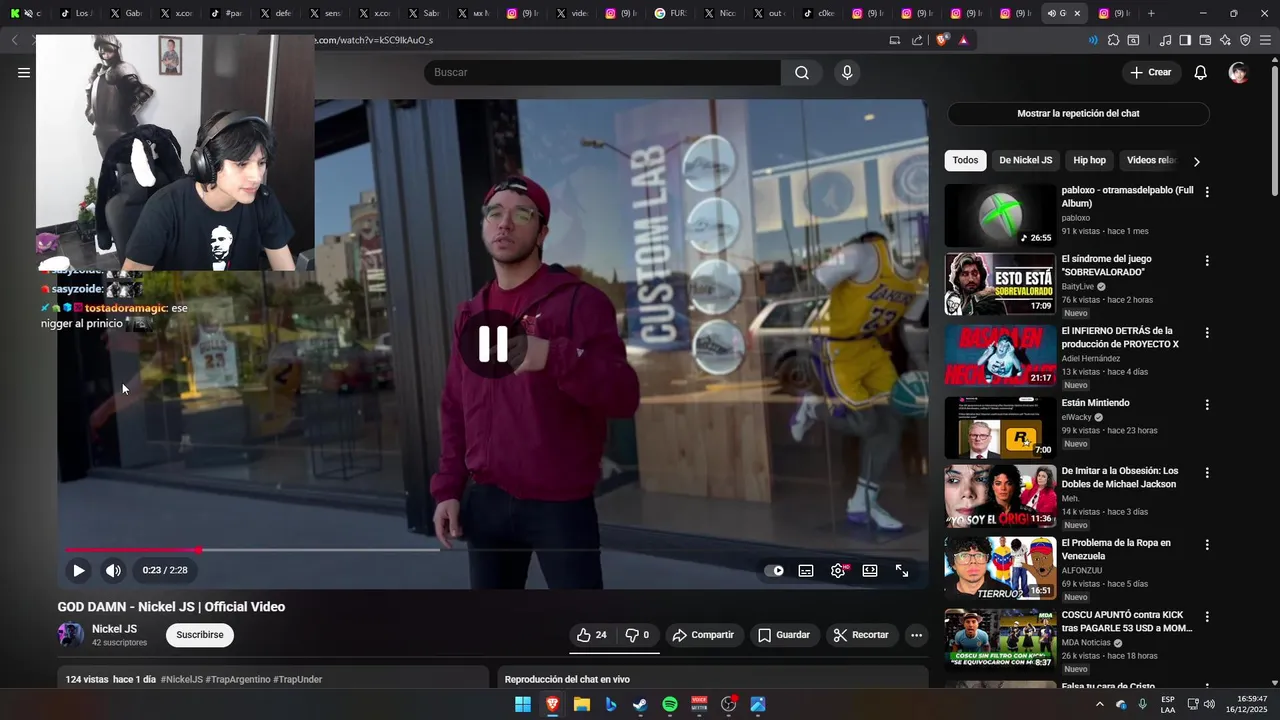The height and width of the screenshot is (720, 1280).
Task: Click the large pause overlay on video
Action: coord(493,343)
